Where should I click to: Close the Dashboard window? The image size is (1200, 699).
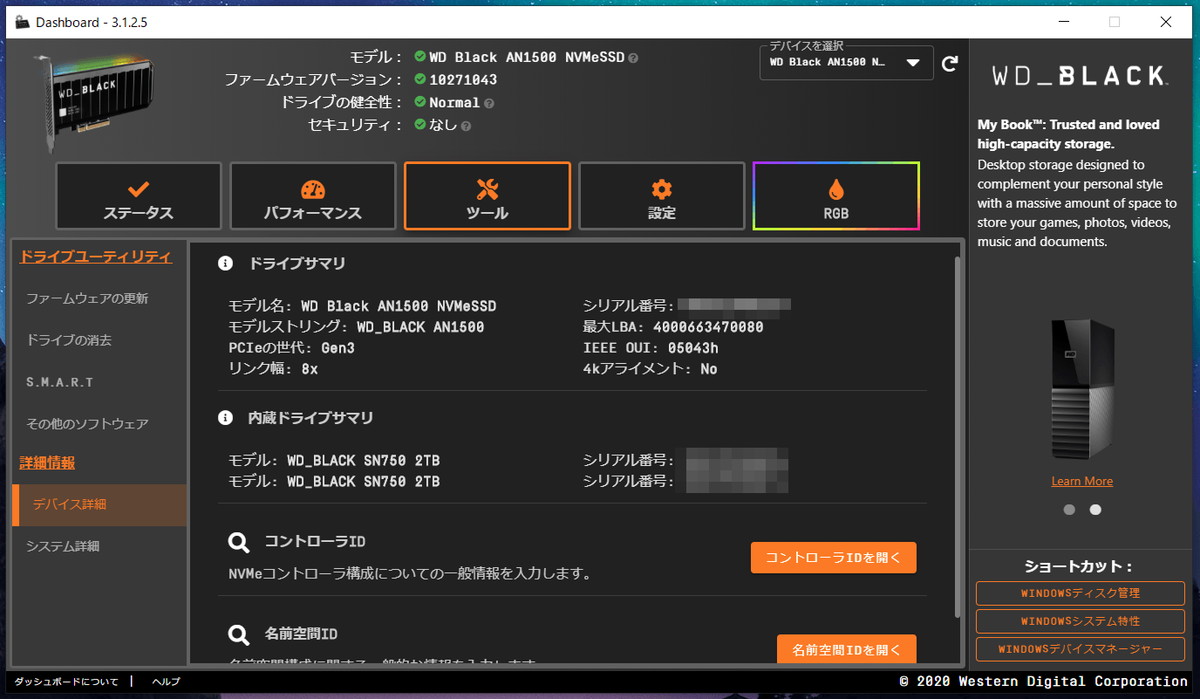(x=1166, y=22)
